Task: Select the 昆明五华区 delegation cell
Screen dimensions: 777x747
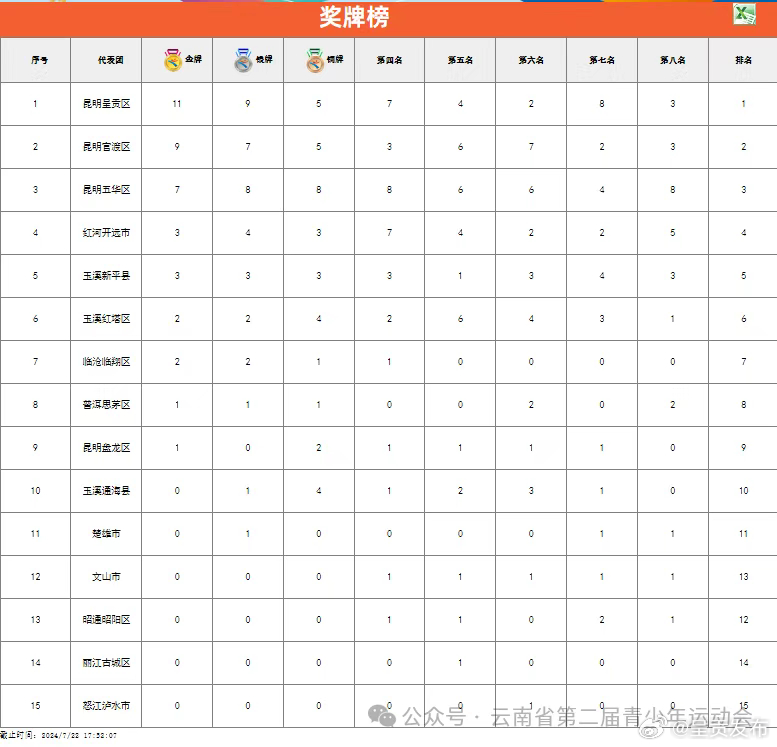Action: click(x=106, y=190)
